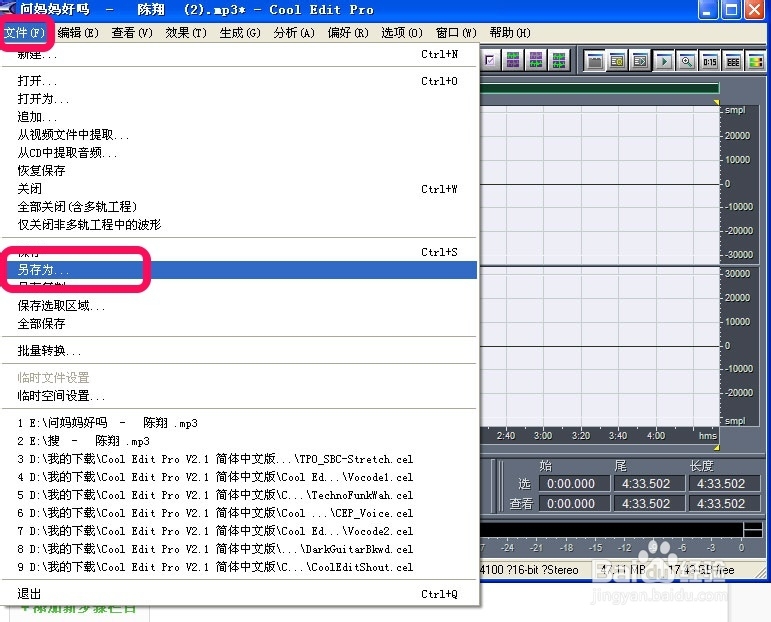
Task: Select 全部关闭(含多轨工程) entry
Action: [x=239, y=207]
